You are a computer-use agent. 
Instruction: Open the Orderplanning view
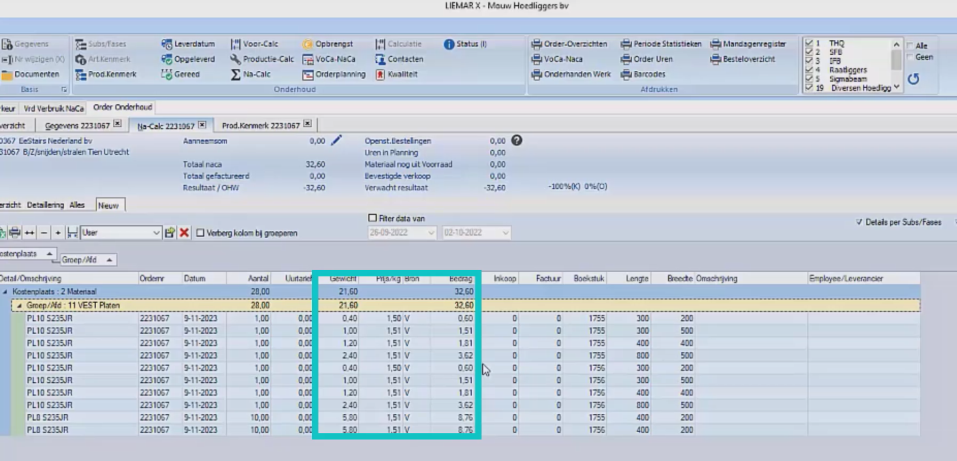click(x=333, y=74)
